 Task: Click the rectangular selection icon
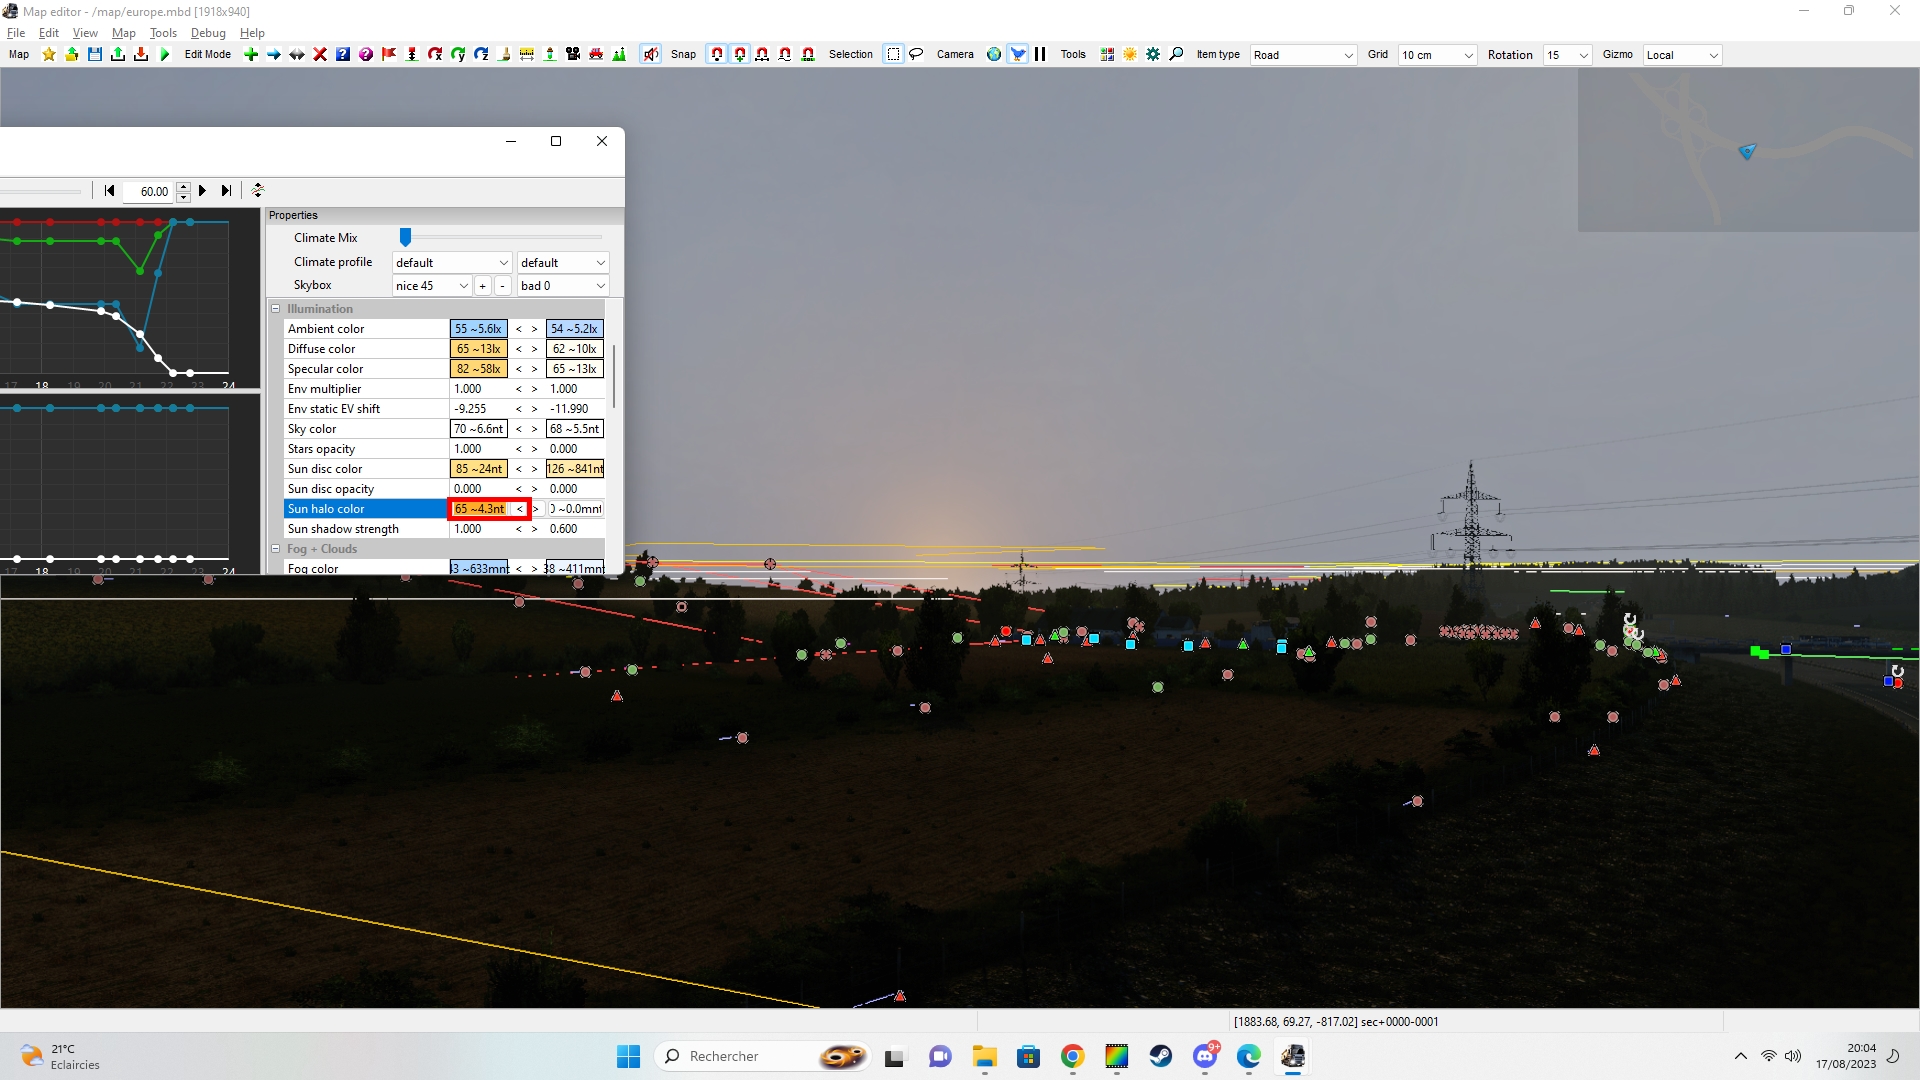893,55
